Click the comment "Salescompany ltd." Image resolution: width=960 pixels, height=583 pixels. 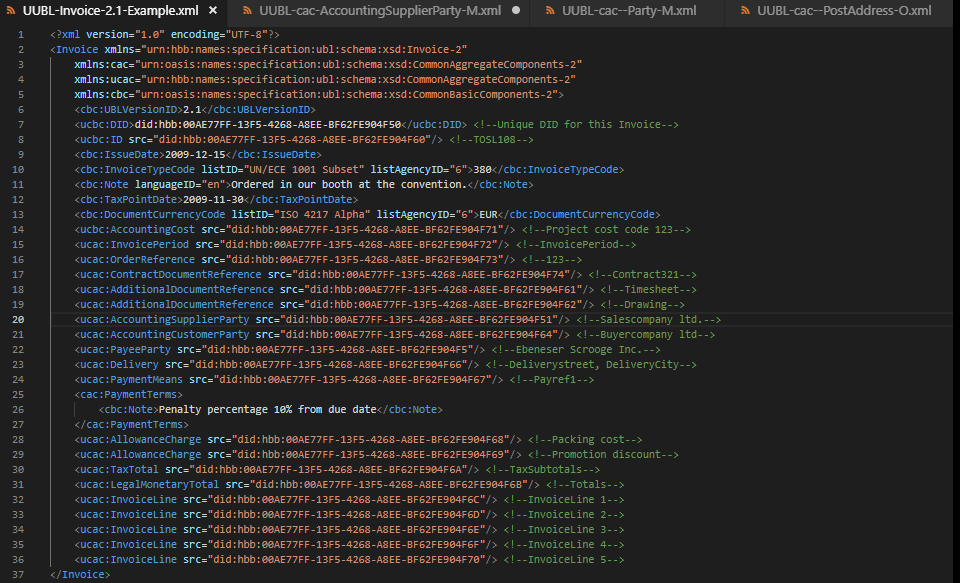tap(648, 320)
